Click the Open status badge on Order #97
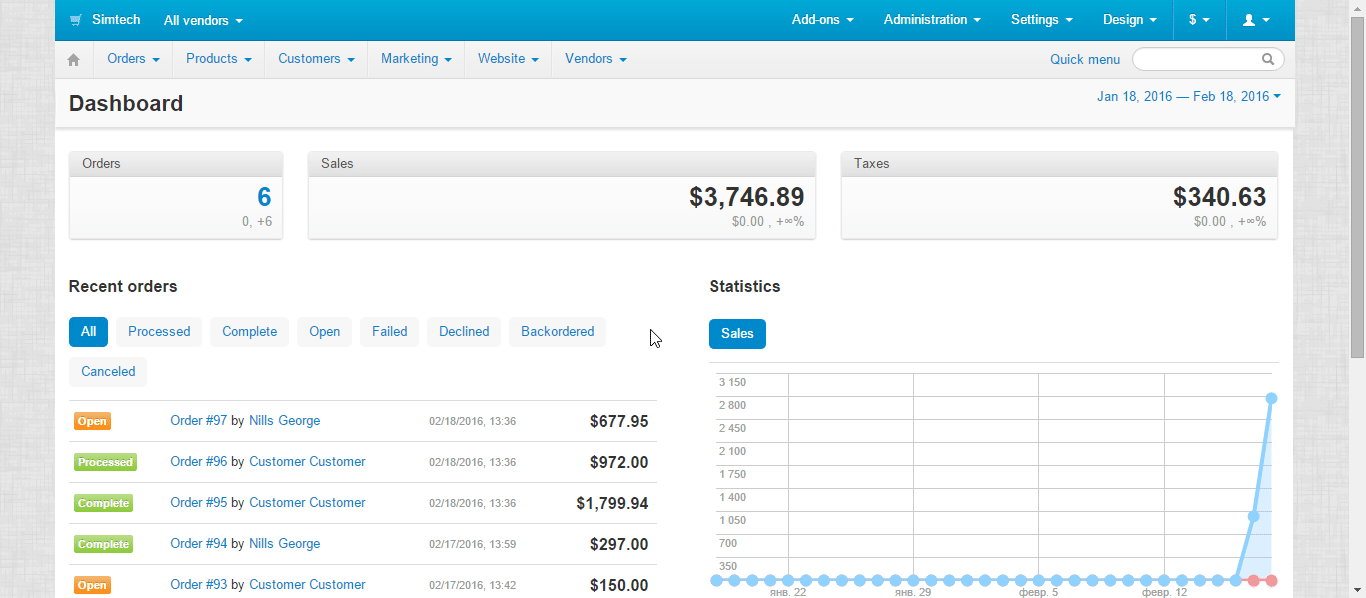Viewport: 1366px width, 598px height. point(92,422)
